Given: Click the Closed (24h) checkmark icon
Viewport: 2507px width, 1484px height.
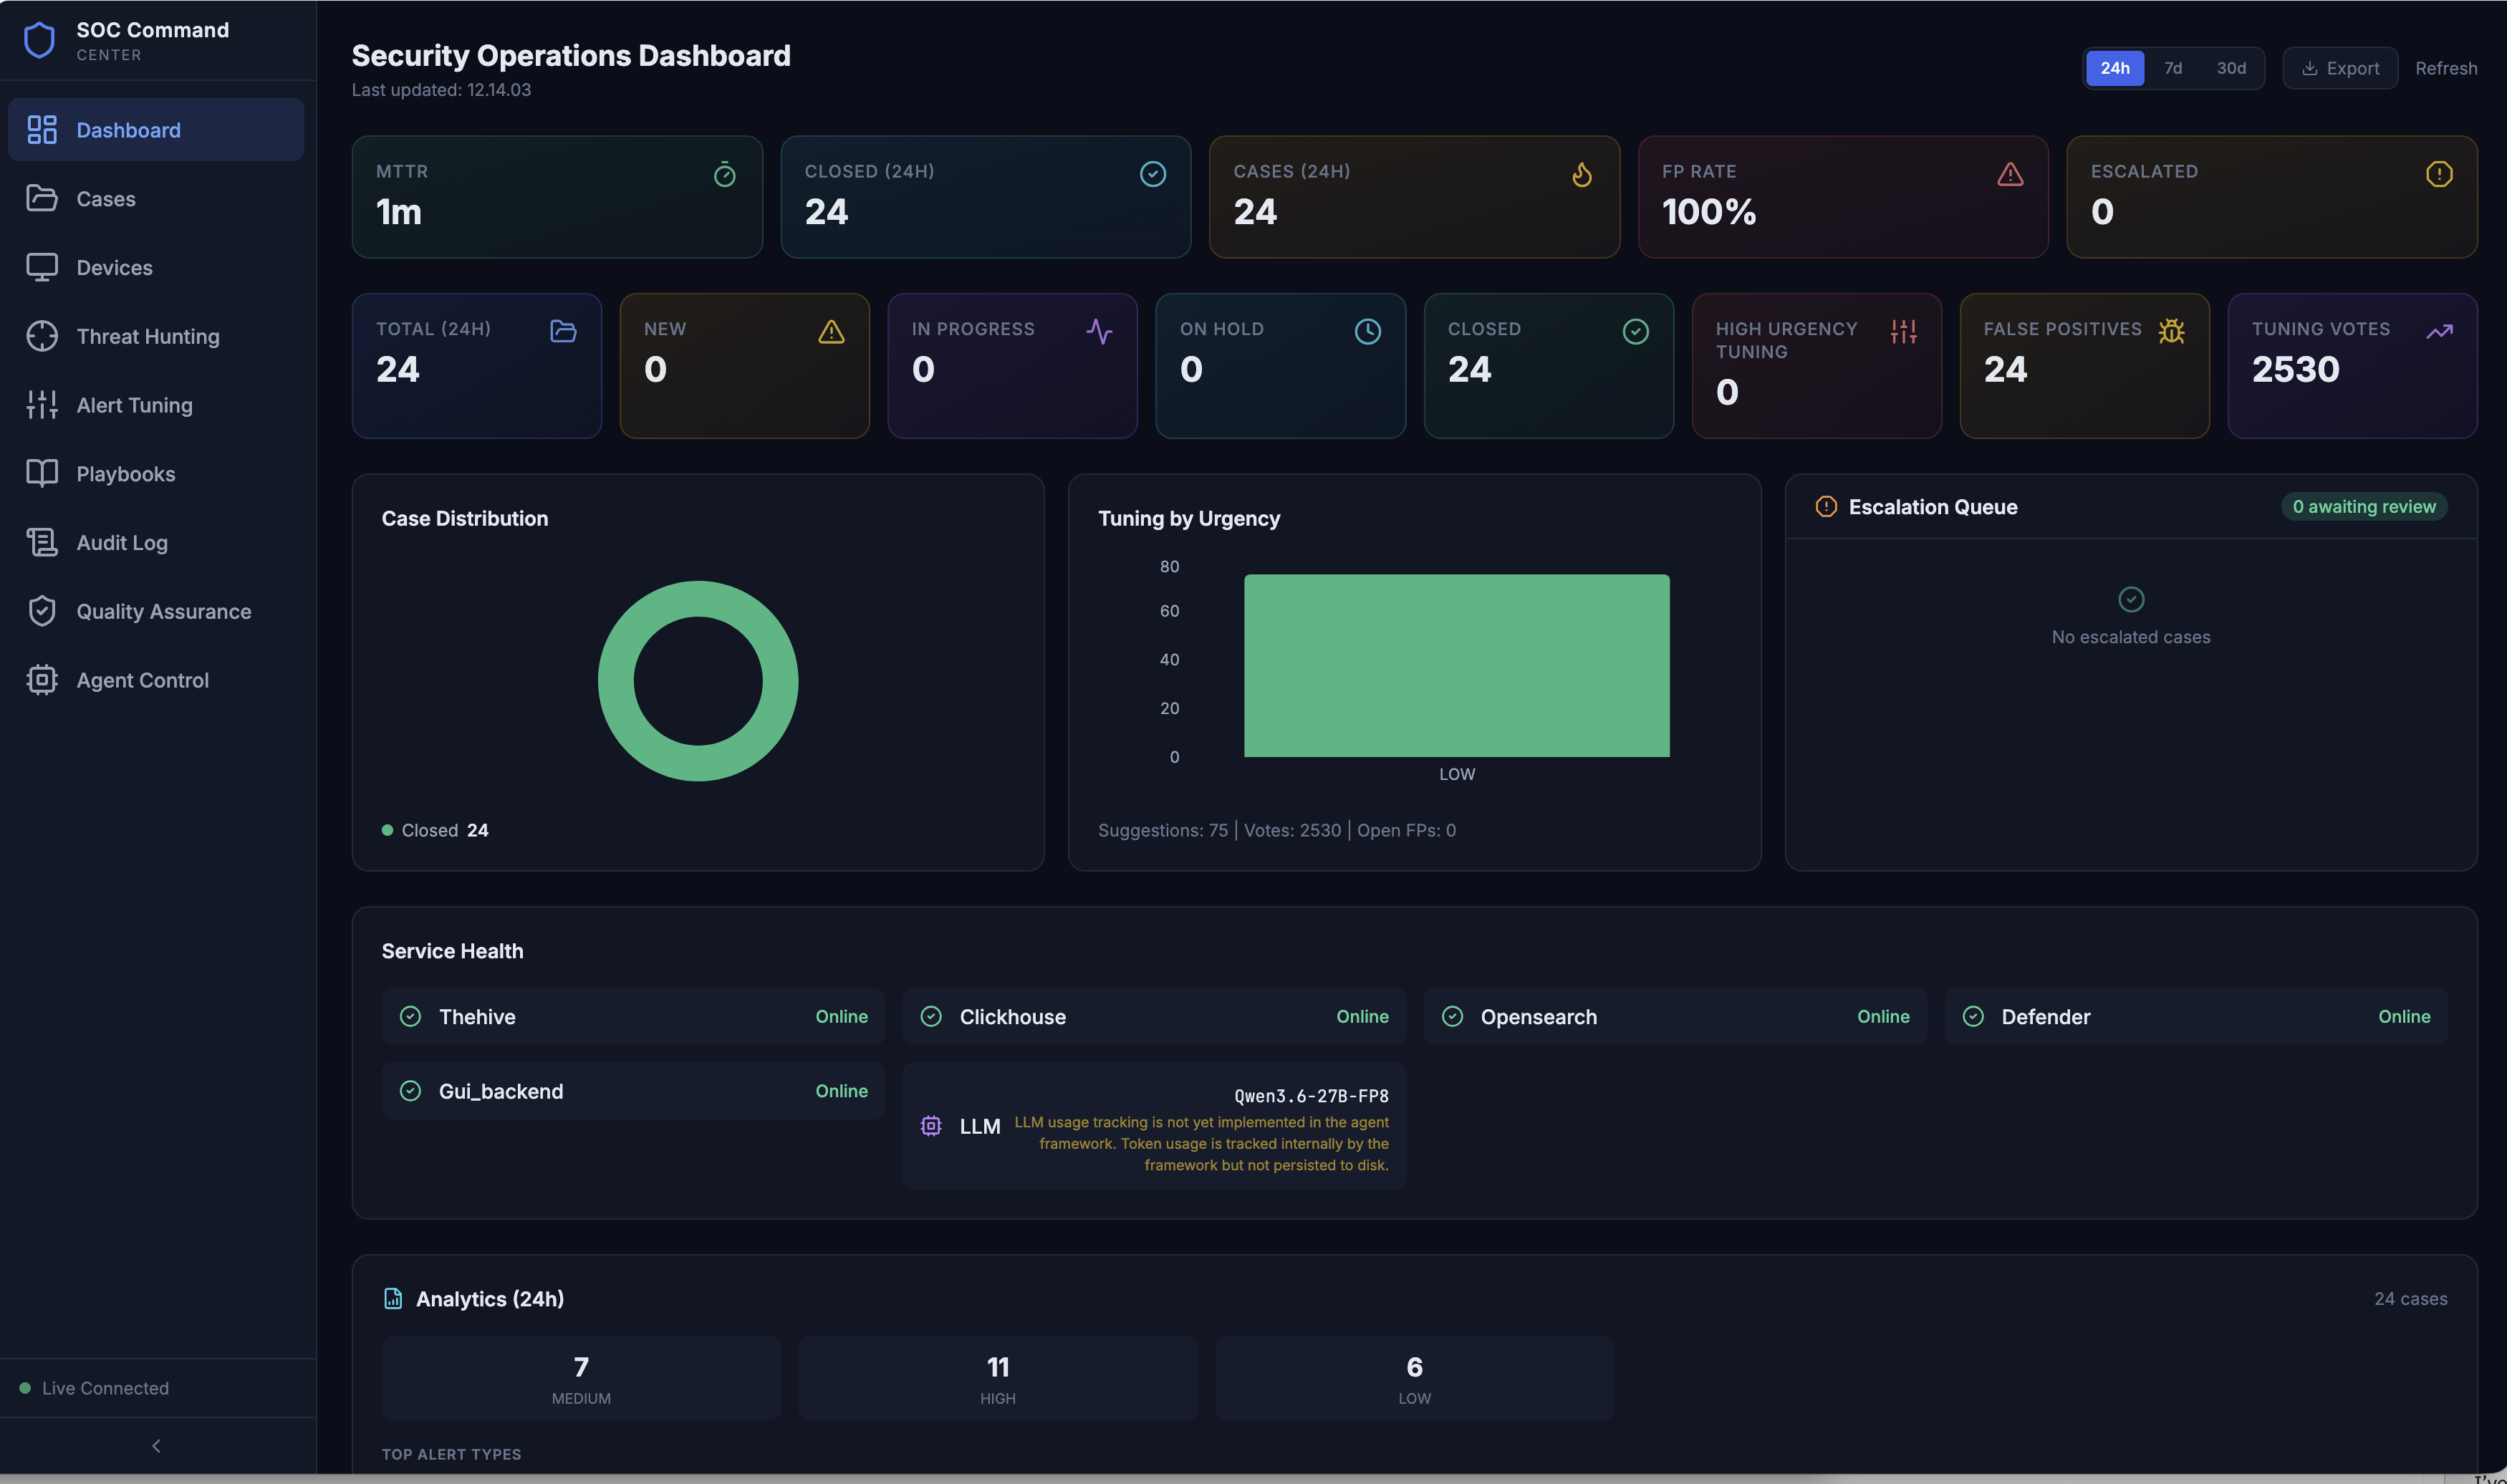Looking at the screenshot, I should pyautogui.click(x=1153, y=174).
